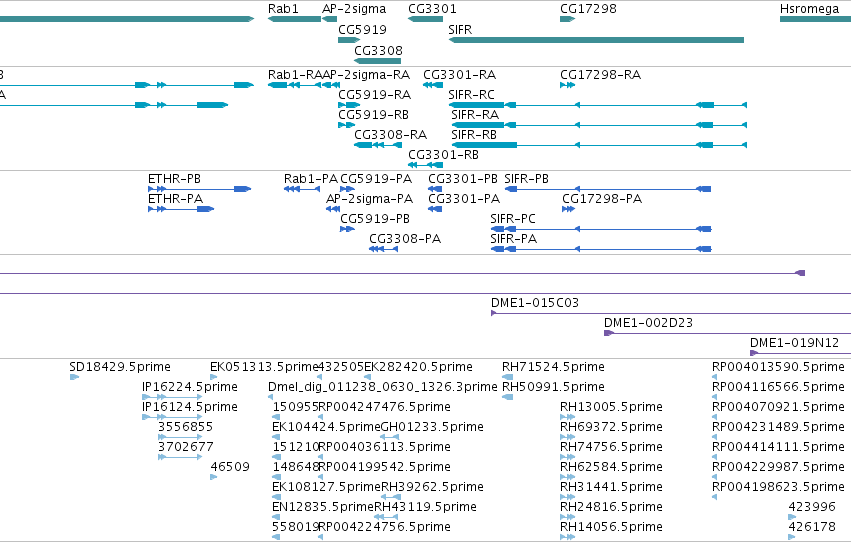The height and width of the screenshot is (542, 851).
Task: Select the Hsromega gene label
Action: (809, 9)
